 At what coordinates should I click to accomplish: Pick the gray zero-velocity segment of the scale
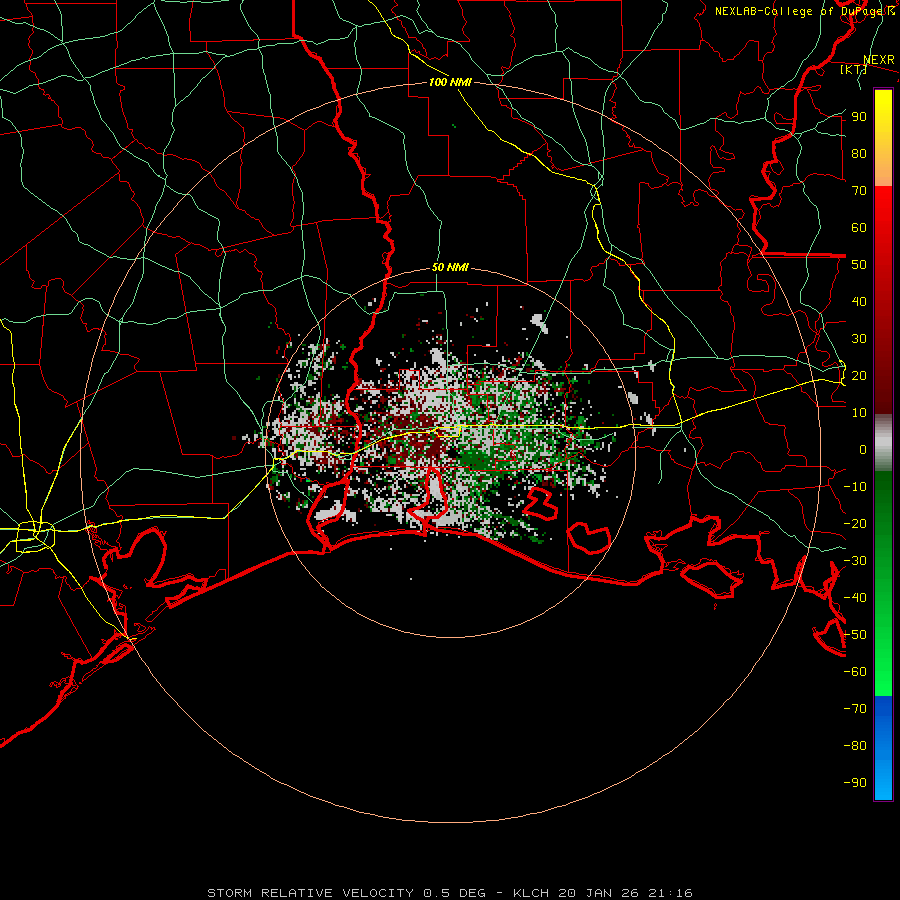(x=883, y=443)
